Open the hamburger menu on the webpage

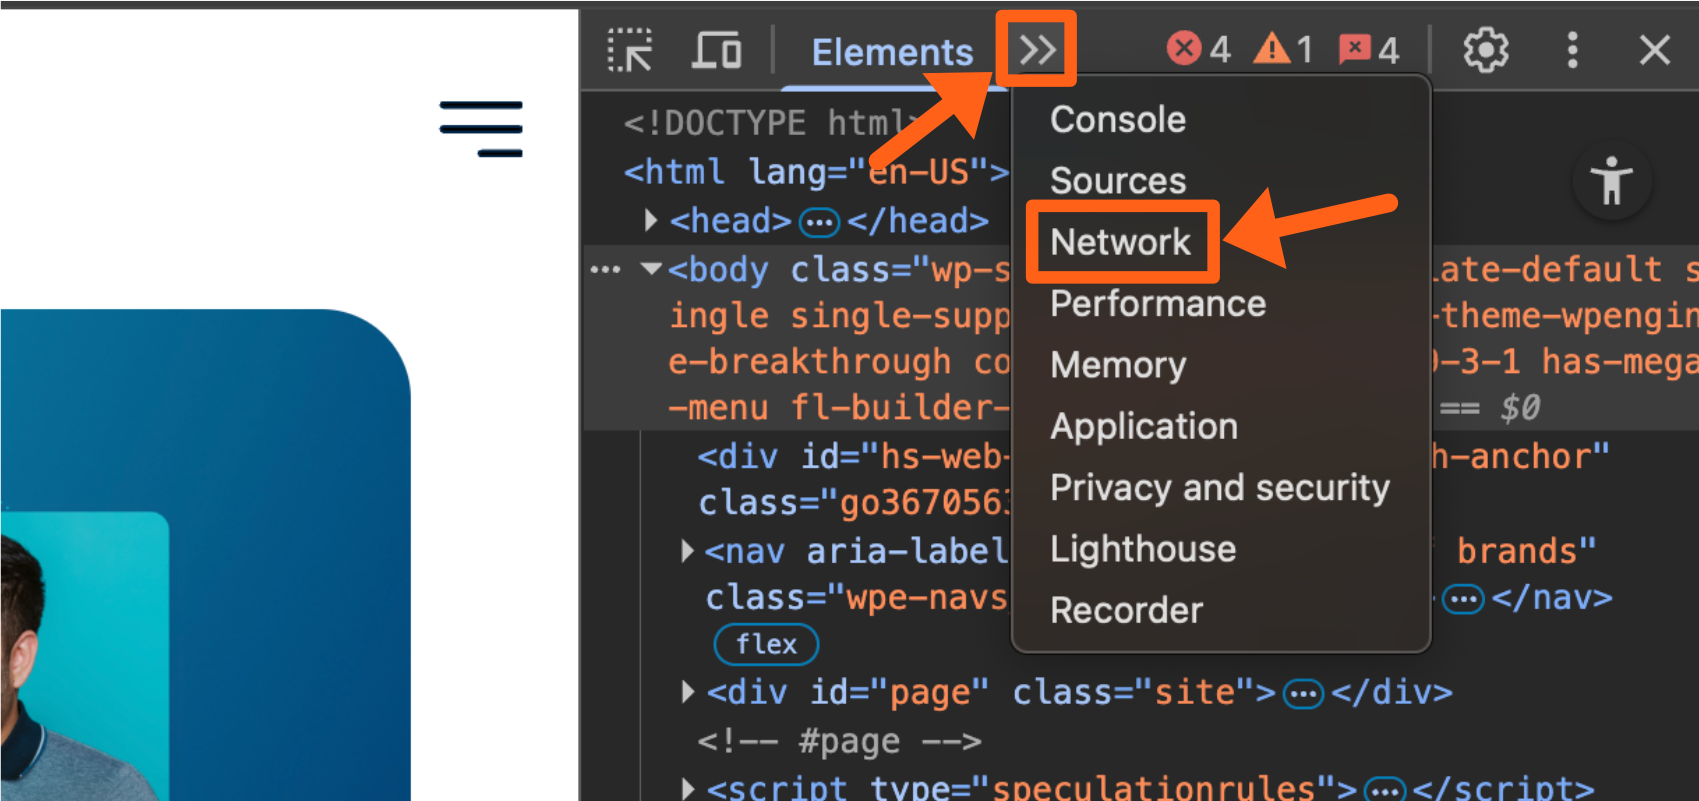tap(481, 129)
